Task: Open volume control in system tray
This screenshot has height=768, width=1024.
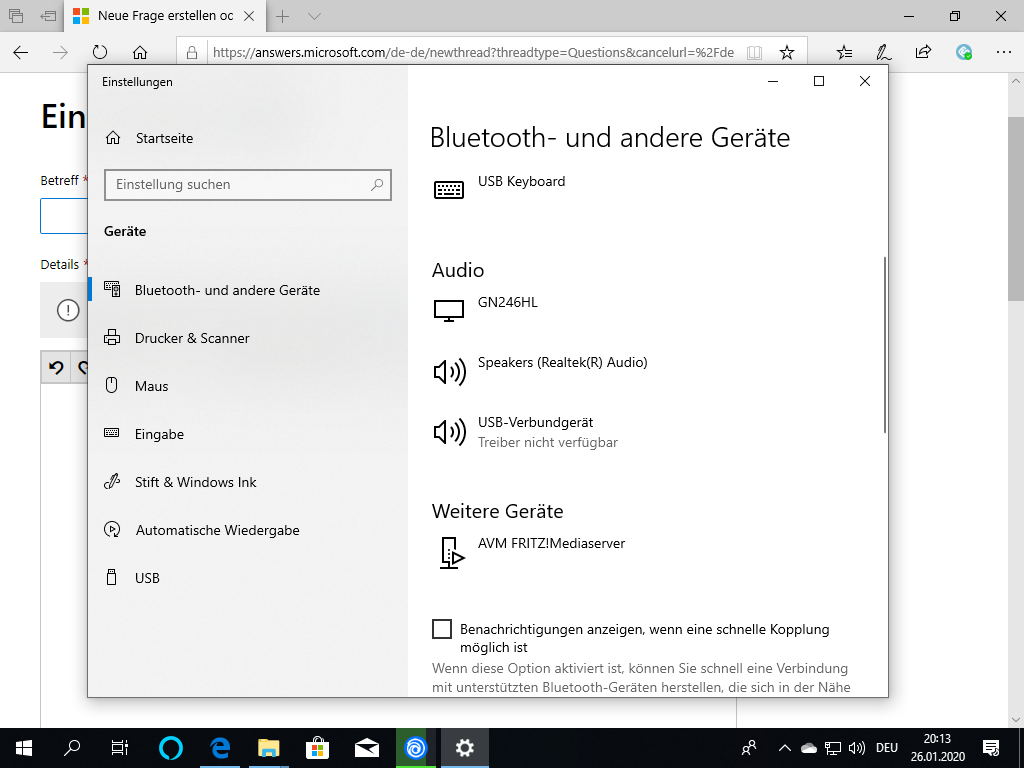Action: point(857,748)
